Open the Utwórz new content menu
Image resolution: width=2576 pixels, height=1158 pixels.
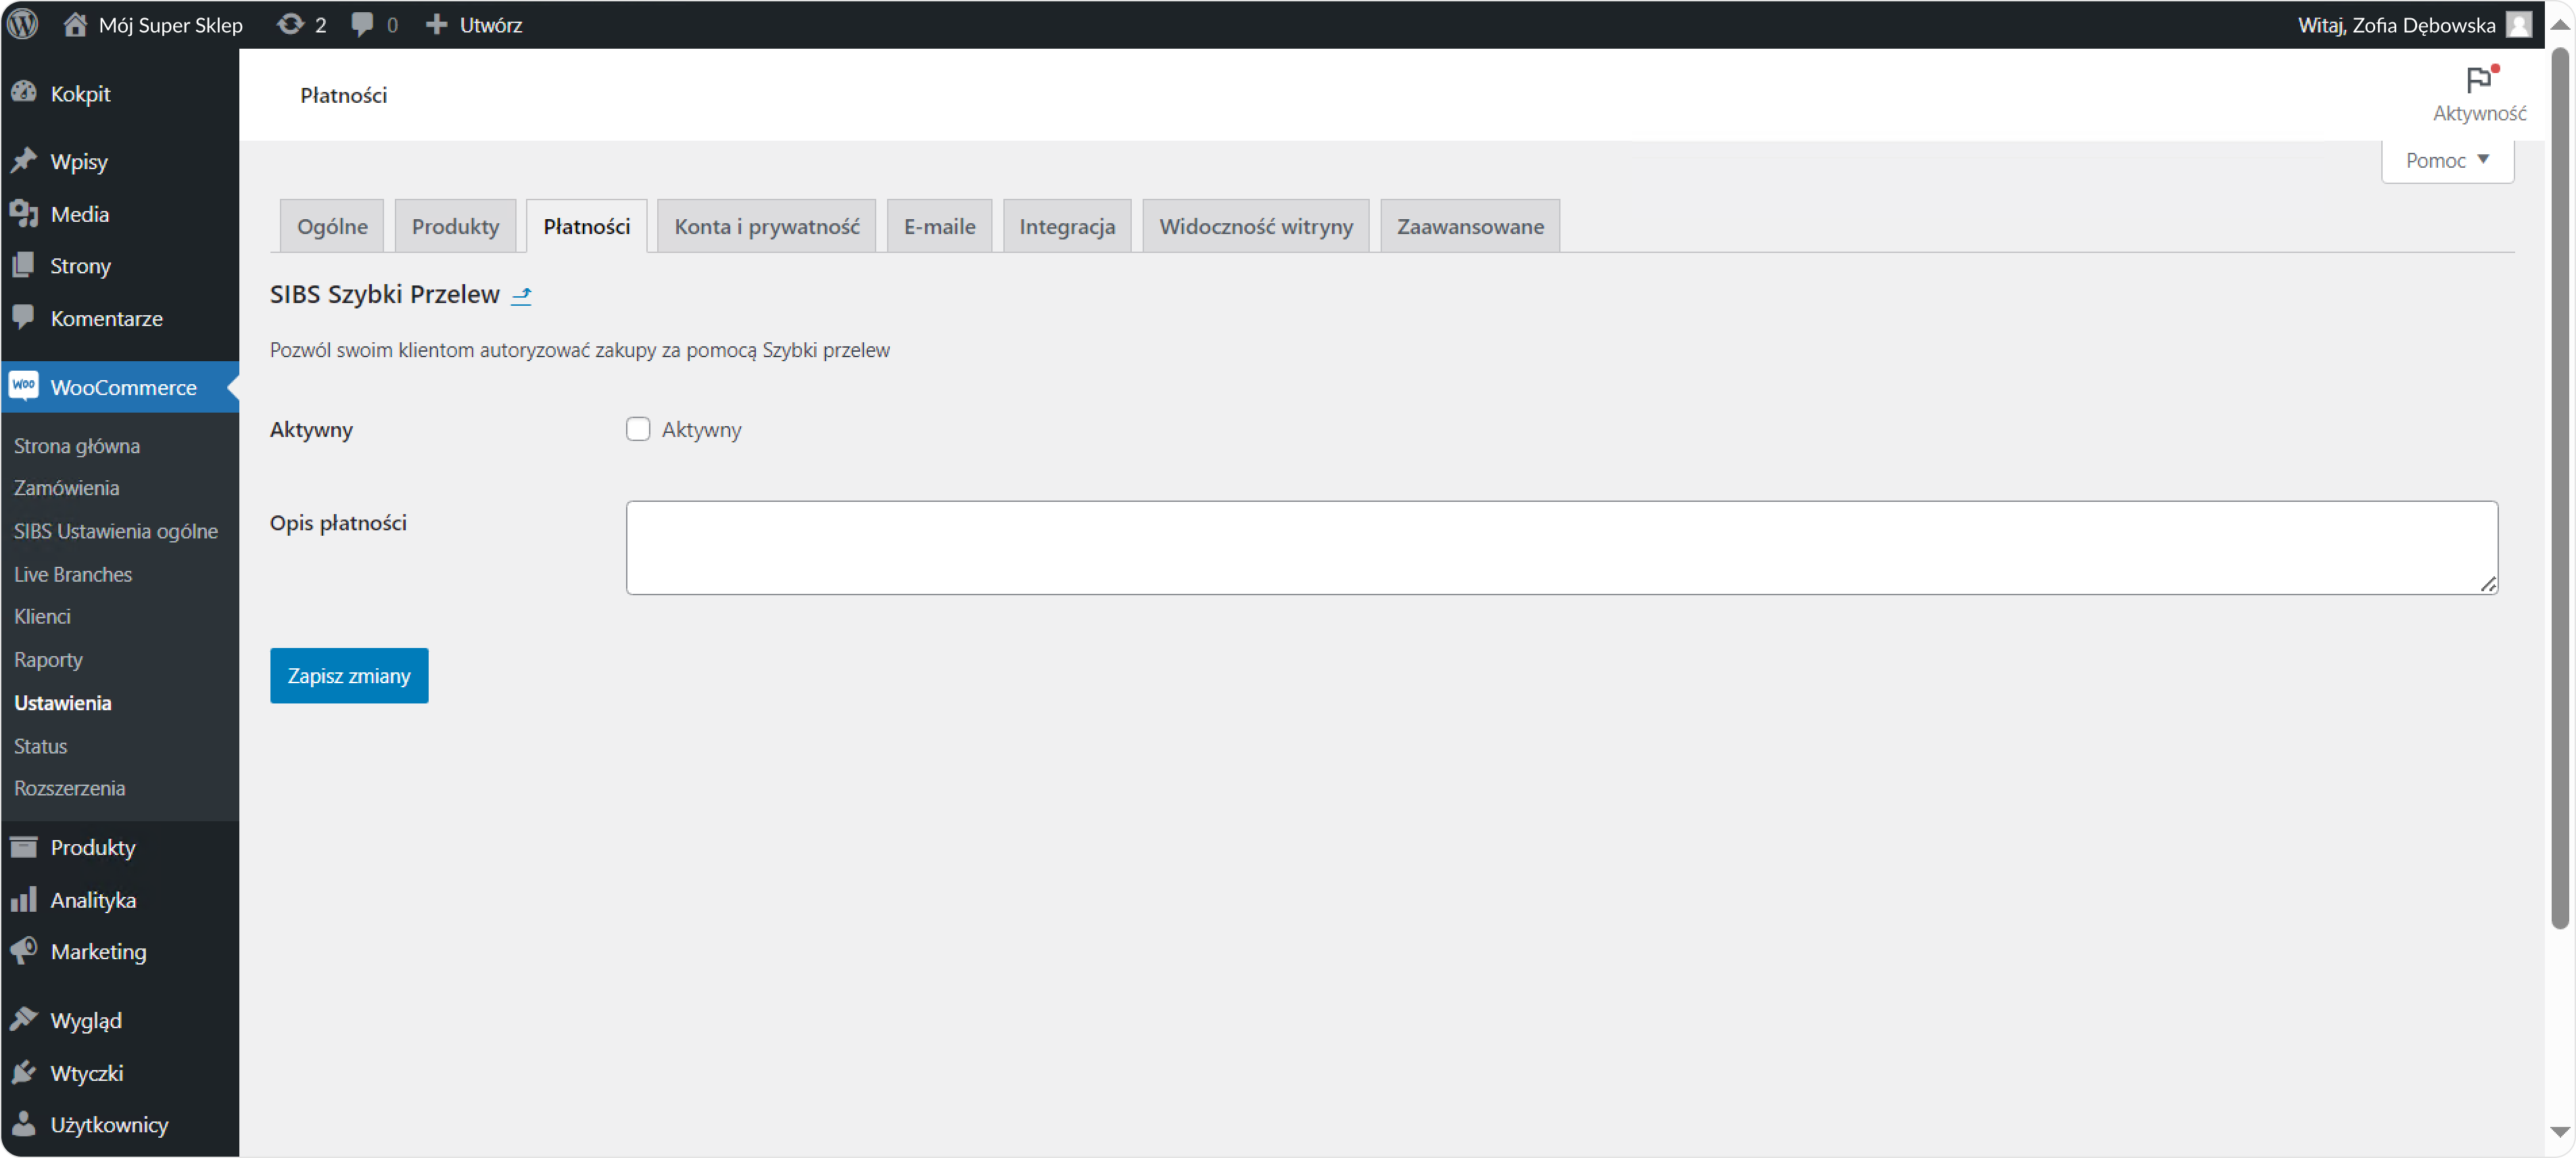pos(474,24)
